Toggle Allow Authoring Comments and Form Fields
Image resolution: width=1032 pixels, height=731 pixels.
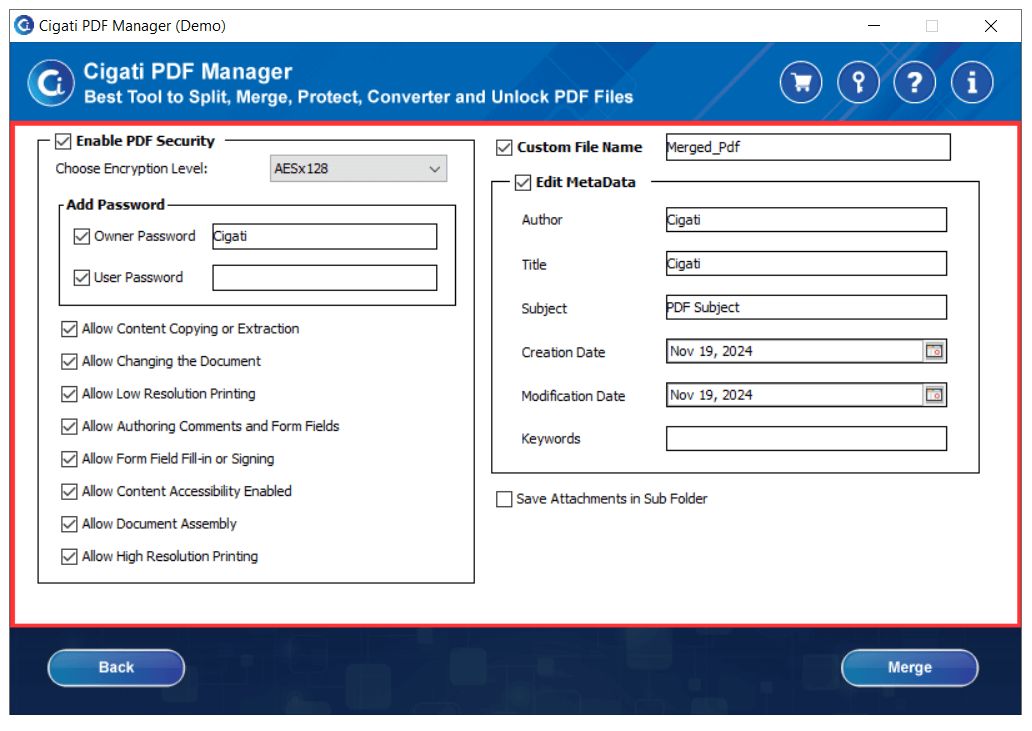point(69,426)
